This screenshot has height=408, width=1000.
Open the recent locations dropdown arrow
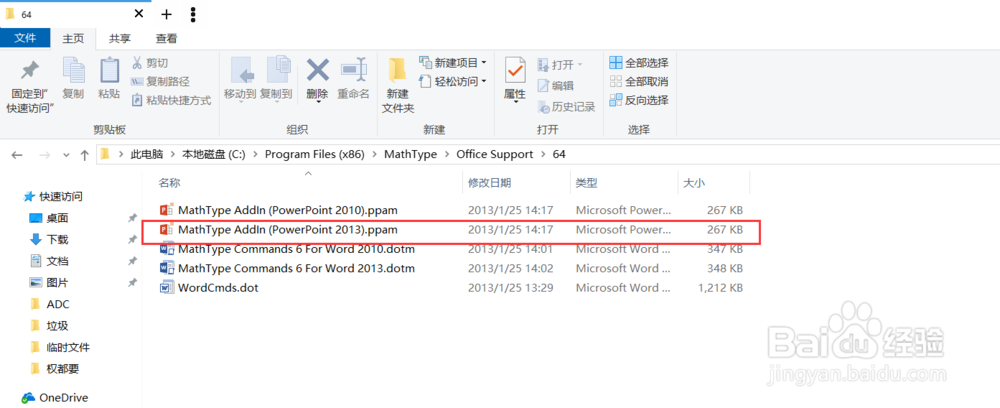coord(66,155)
